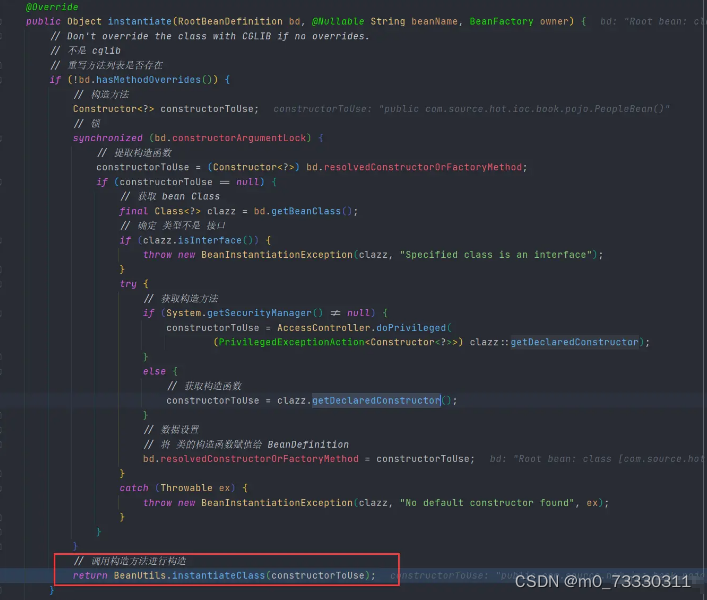Click the constructorArgumentLock field

coord(239,138)
